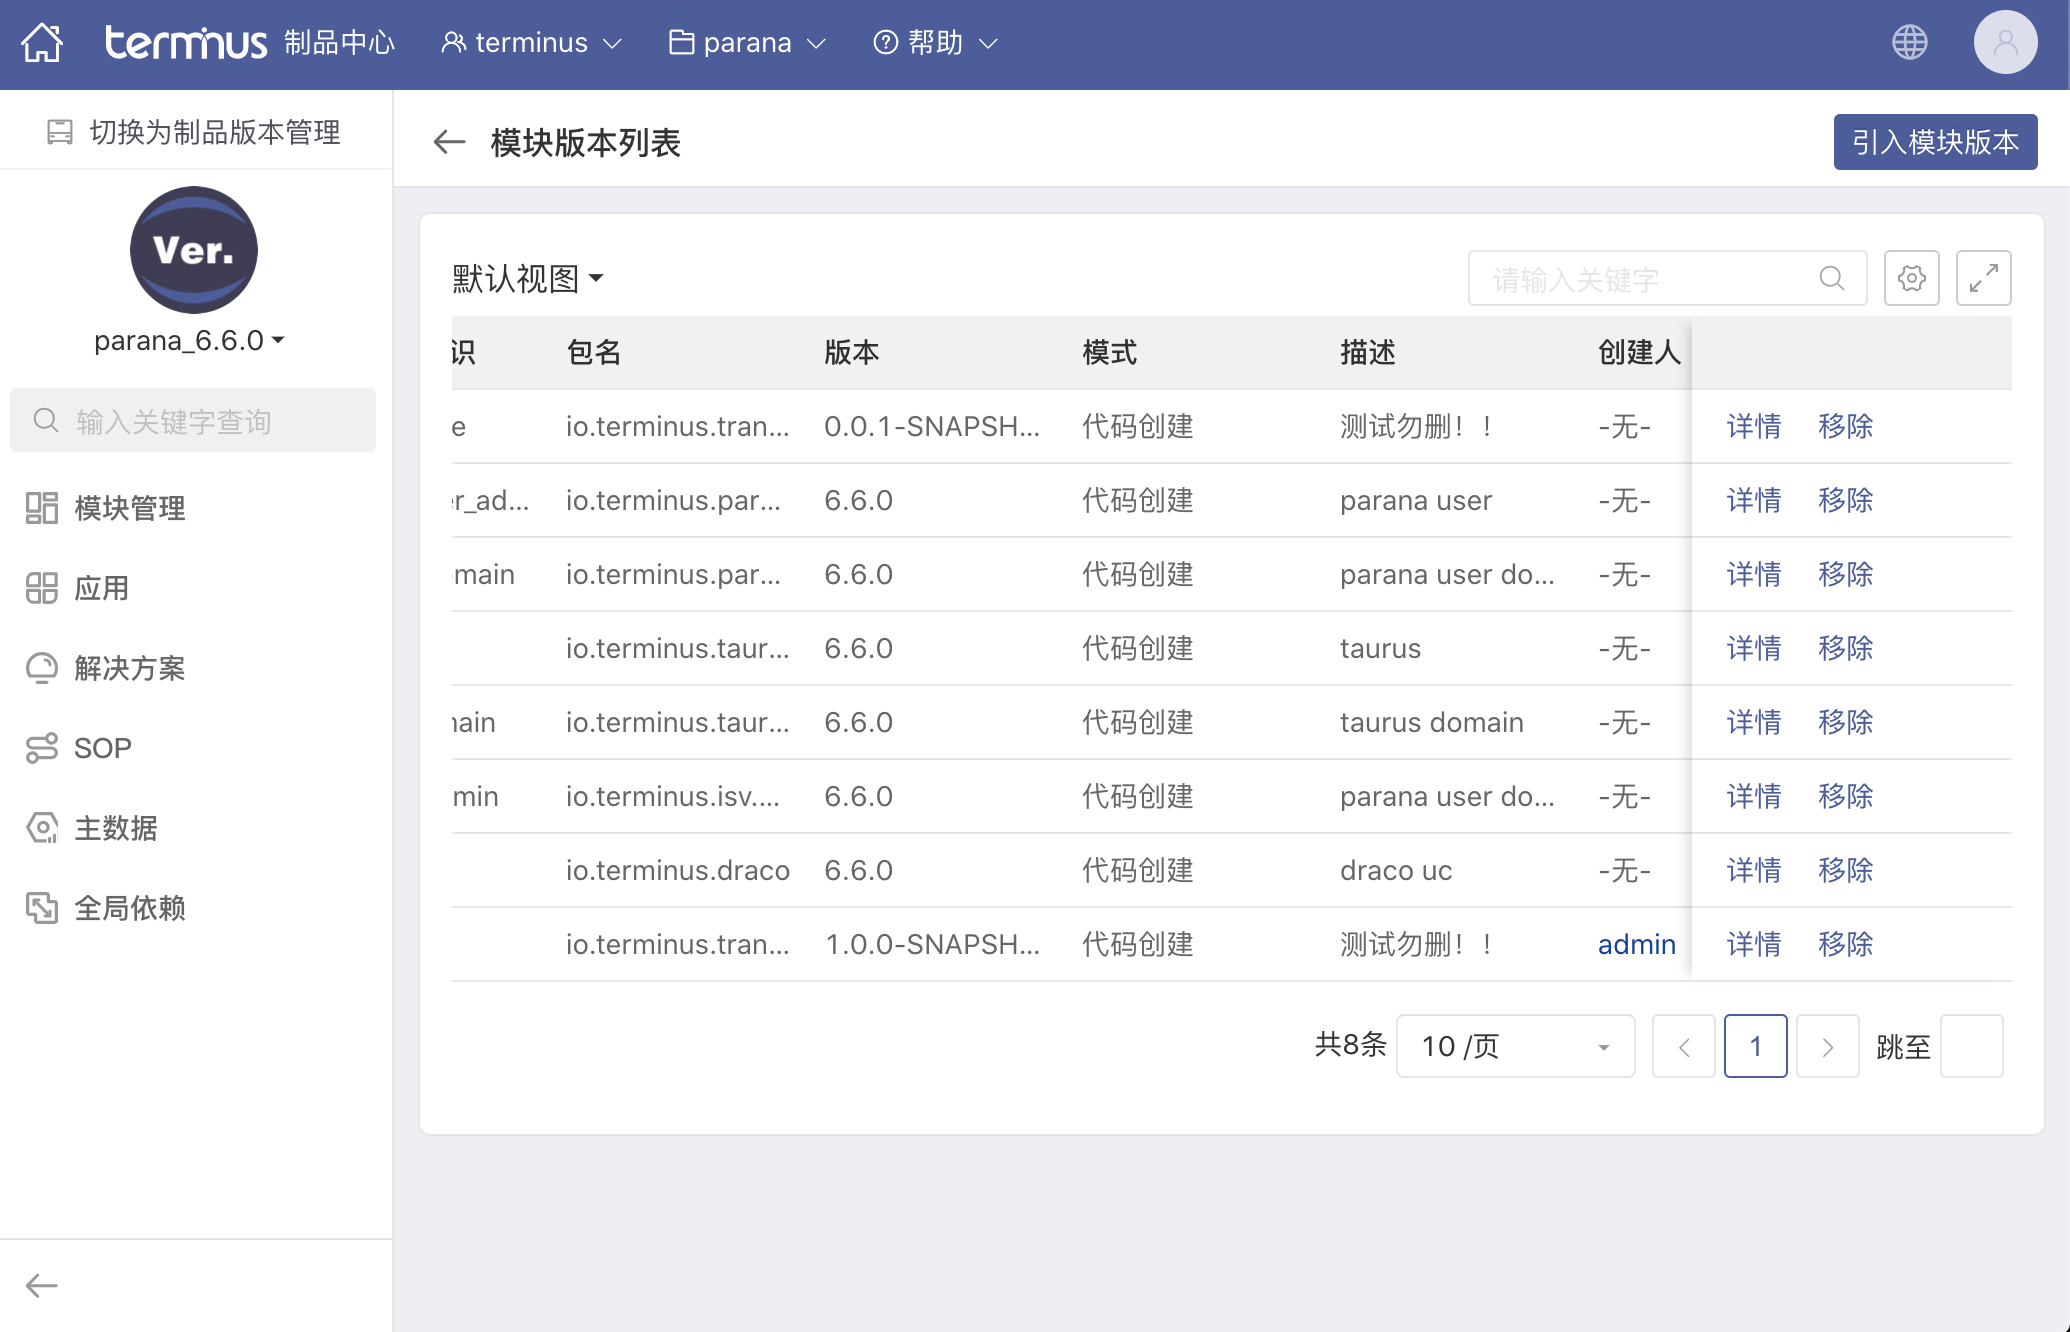Click the 模块版本列表 page title
The image size is (2070, 1332).
click(x=586, y=143)
